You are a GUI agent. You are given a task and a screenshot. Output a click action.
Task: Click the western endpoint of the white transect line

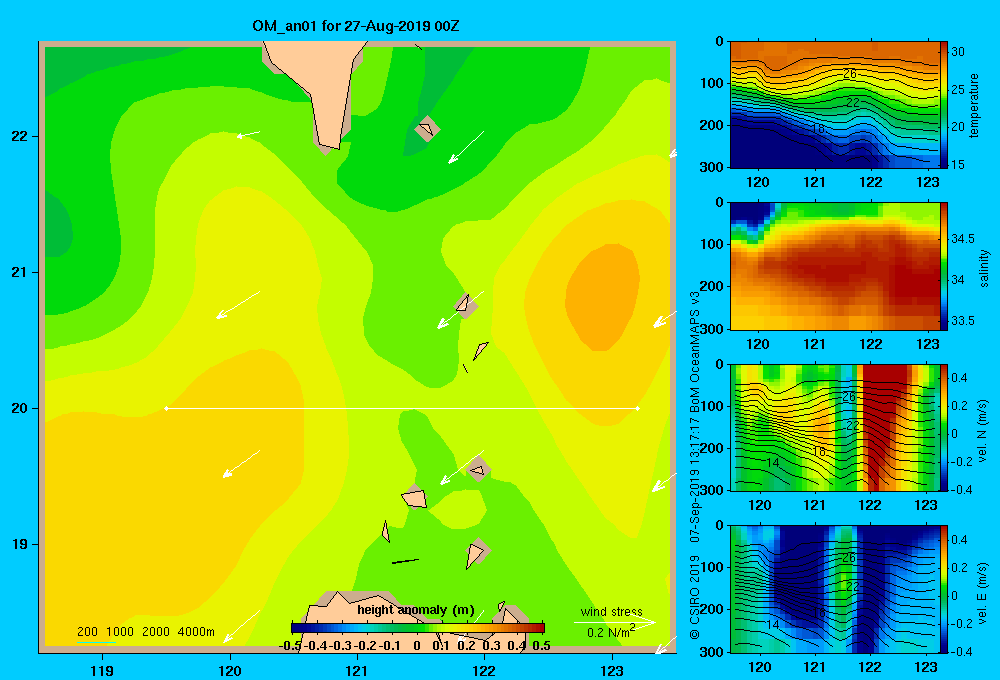pos(166,408)
